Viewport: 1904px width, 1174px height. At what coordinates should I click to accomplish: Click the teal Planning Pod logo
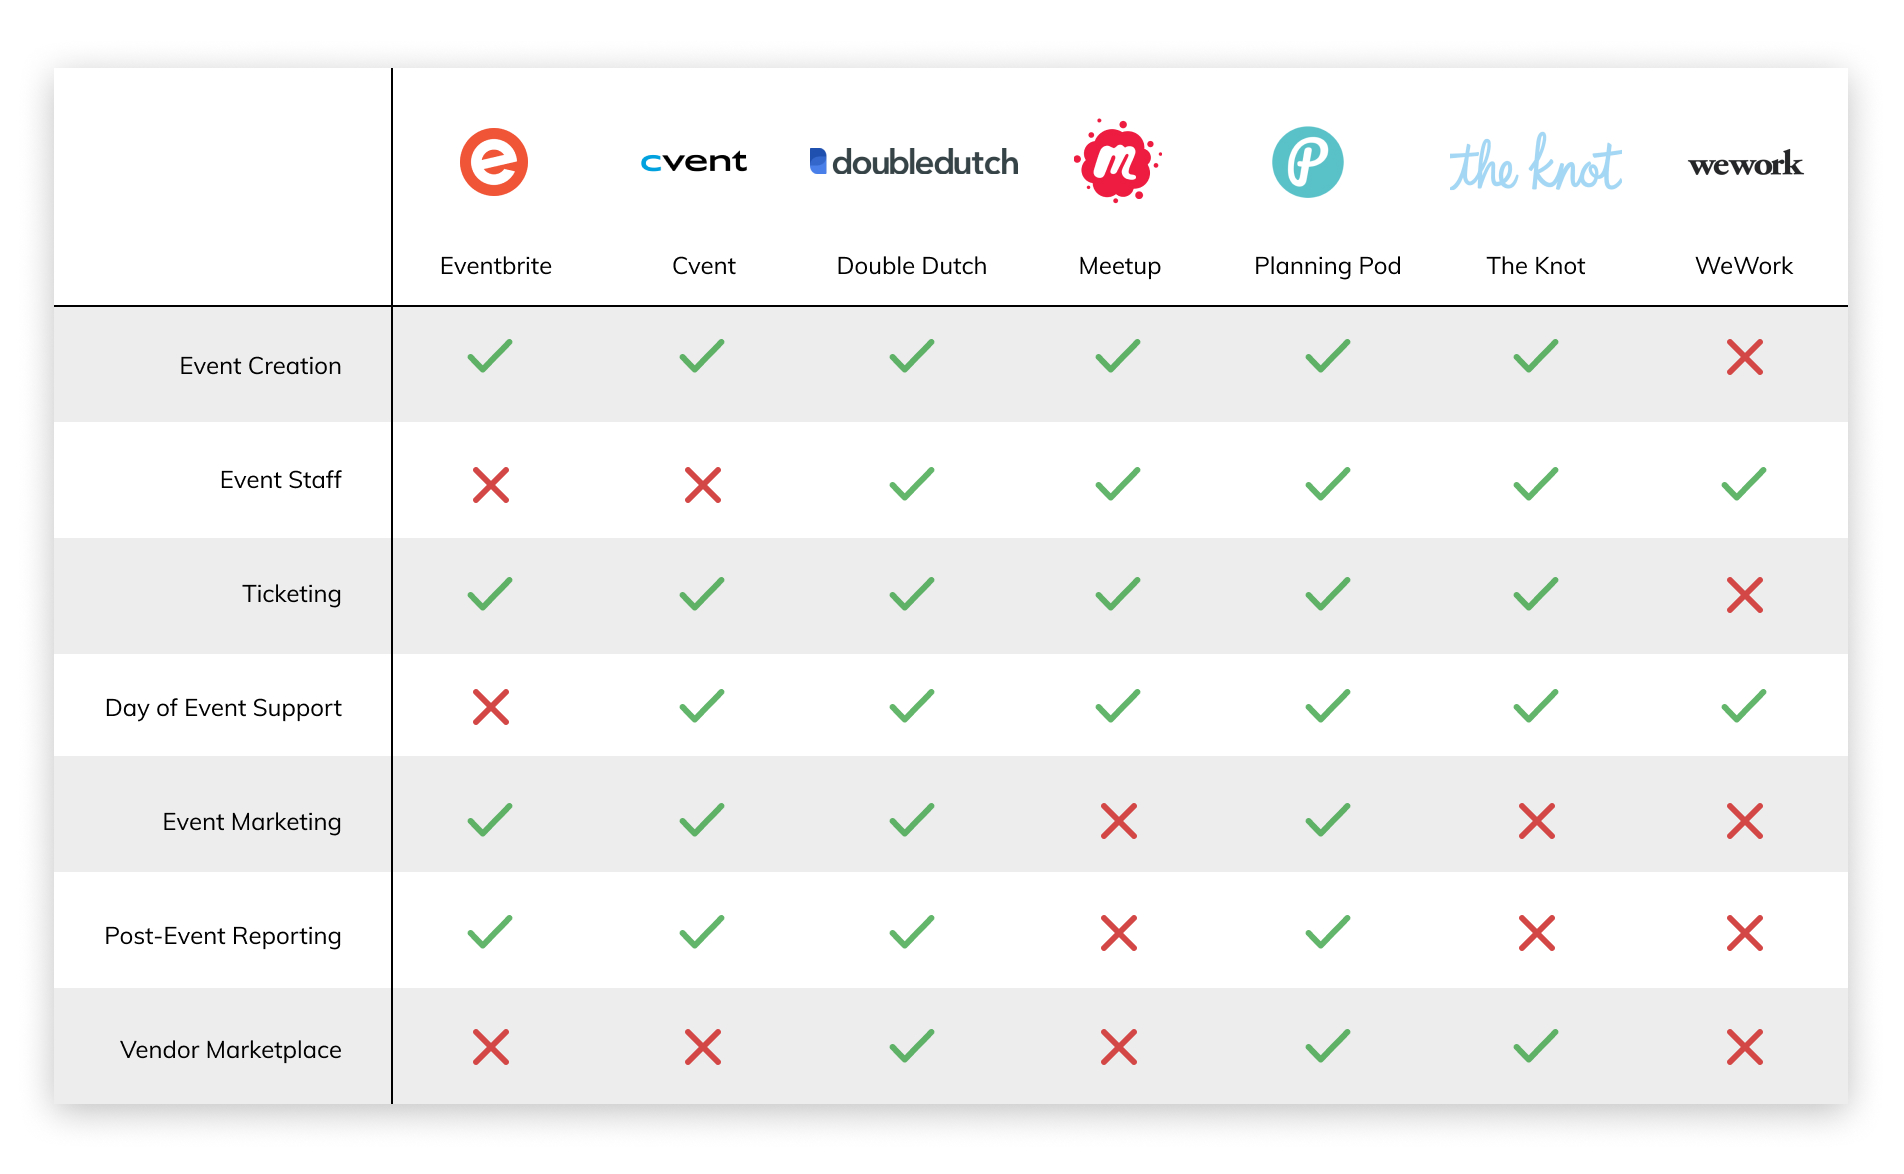[x=1307, y=162]
